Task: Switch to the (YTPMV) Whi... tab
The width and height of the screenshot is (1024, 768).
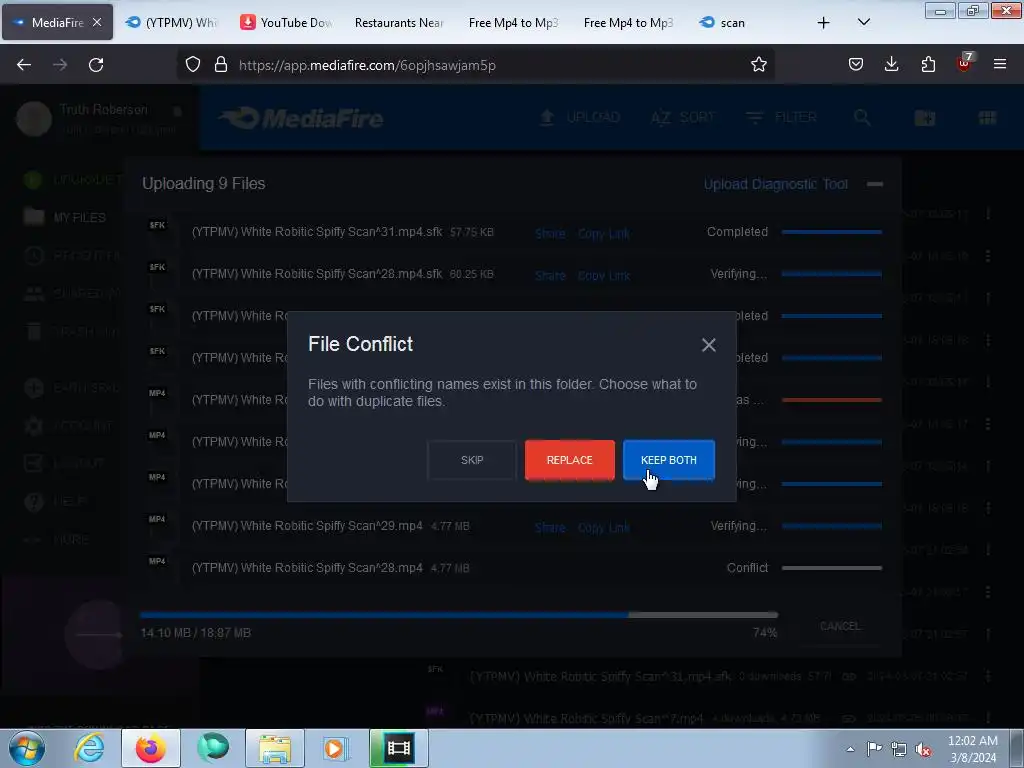Action: tap(172, 23)
